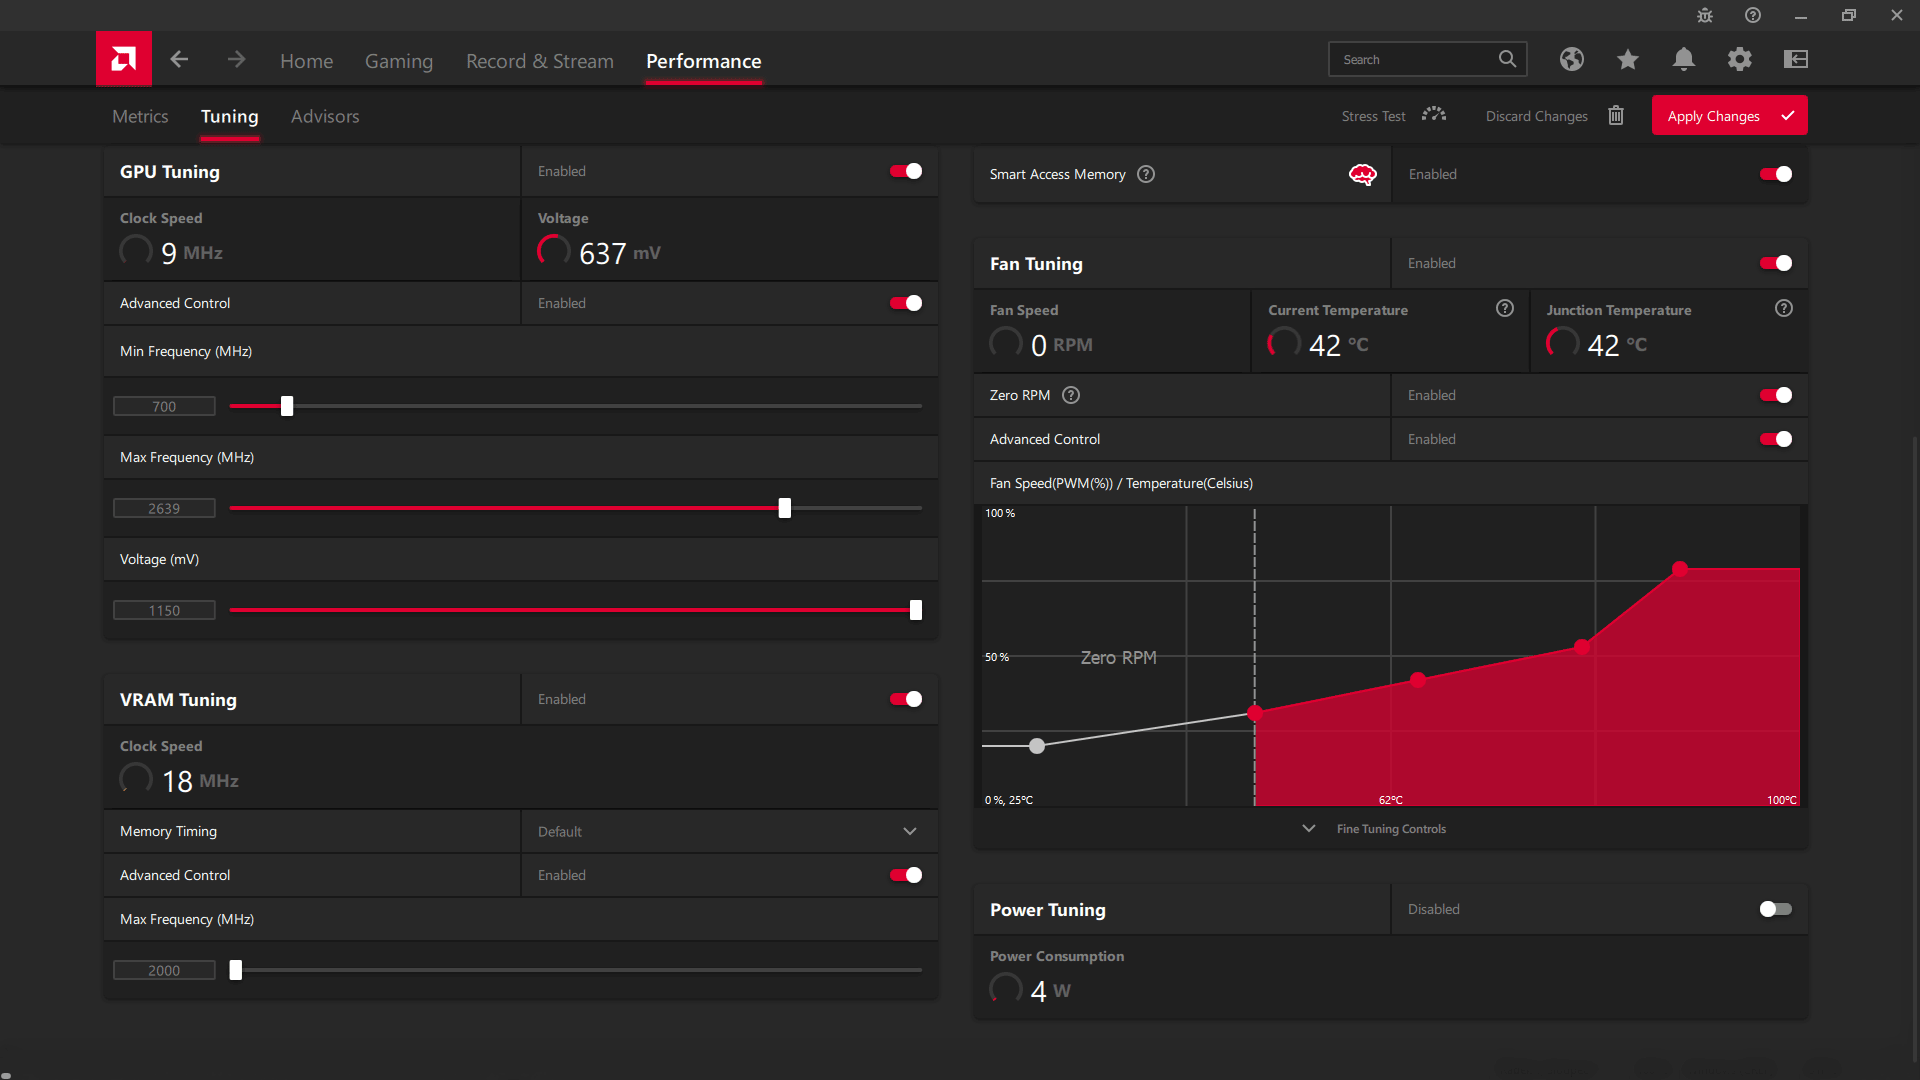The width and height of the screenshot is (1920, 1080).
Task: Click VRAM Max Frequency field 2000
Action: [x=164, y=970]
